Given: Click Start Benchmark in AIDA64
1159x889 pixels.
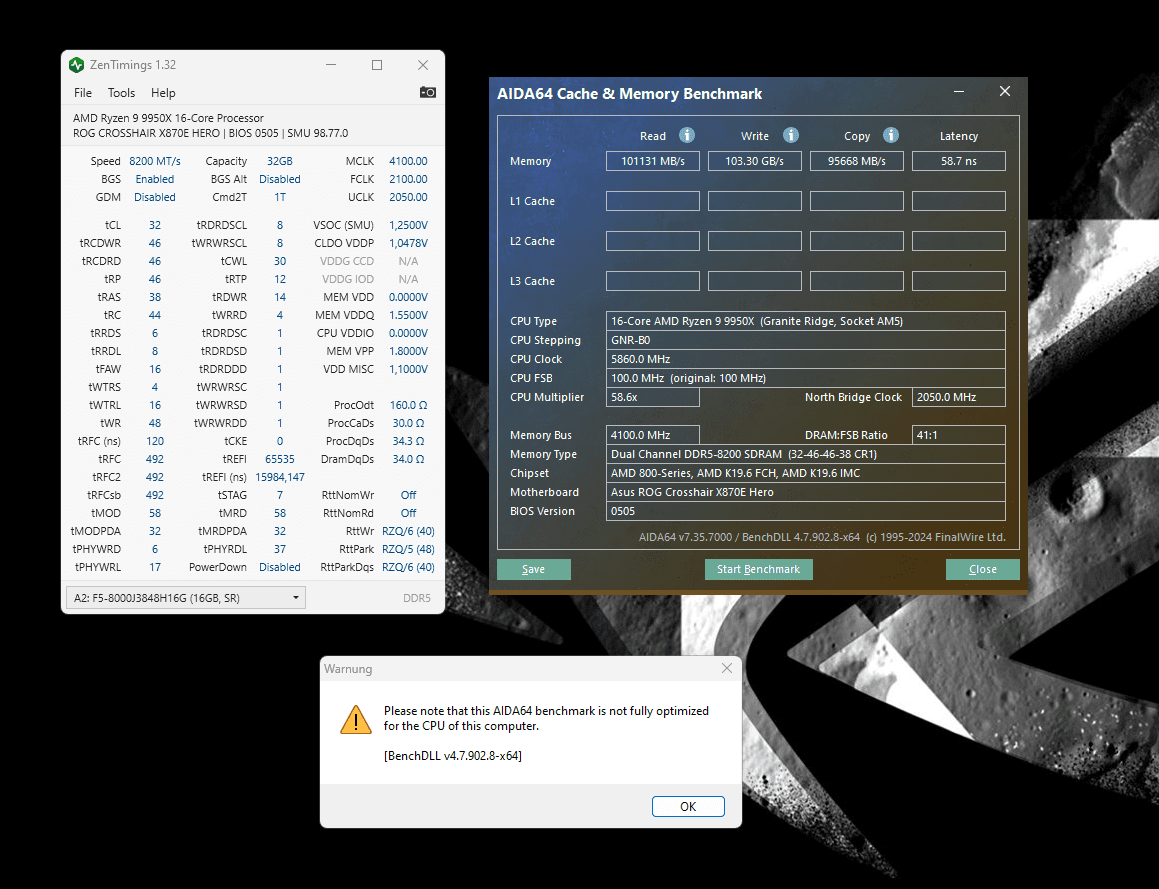Looking at the screenshot, I should coord(758,569).
